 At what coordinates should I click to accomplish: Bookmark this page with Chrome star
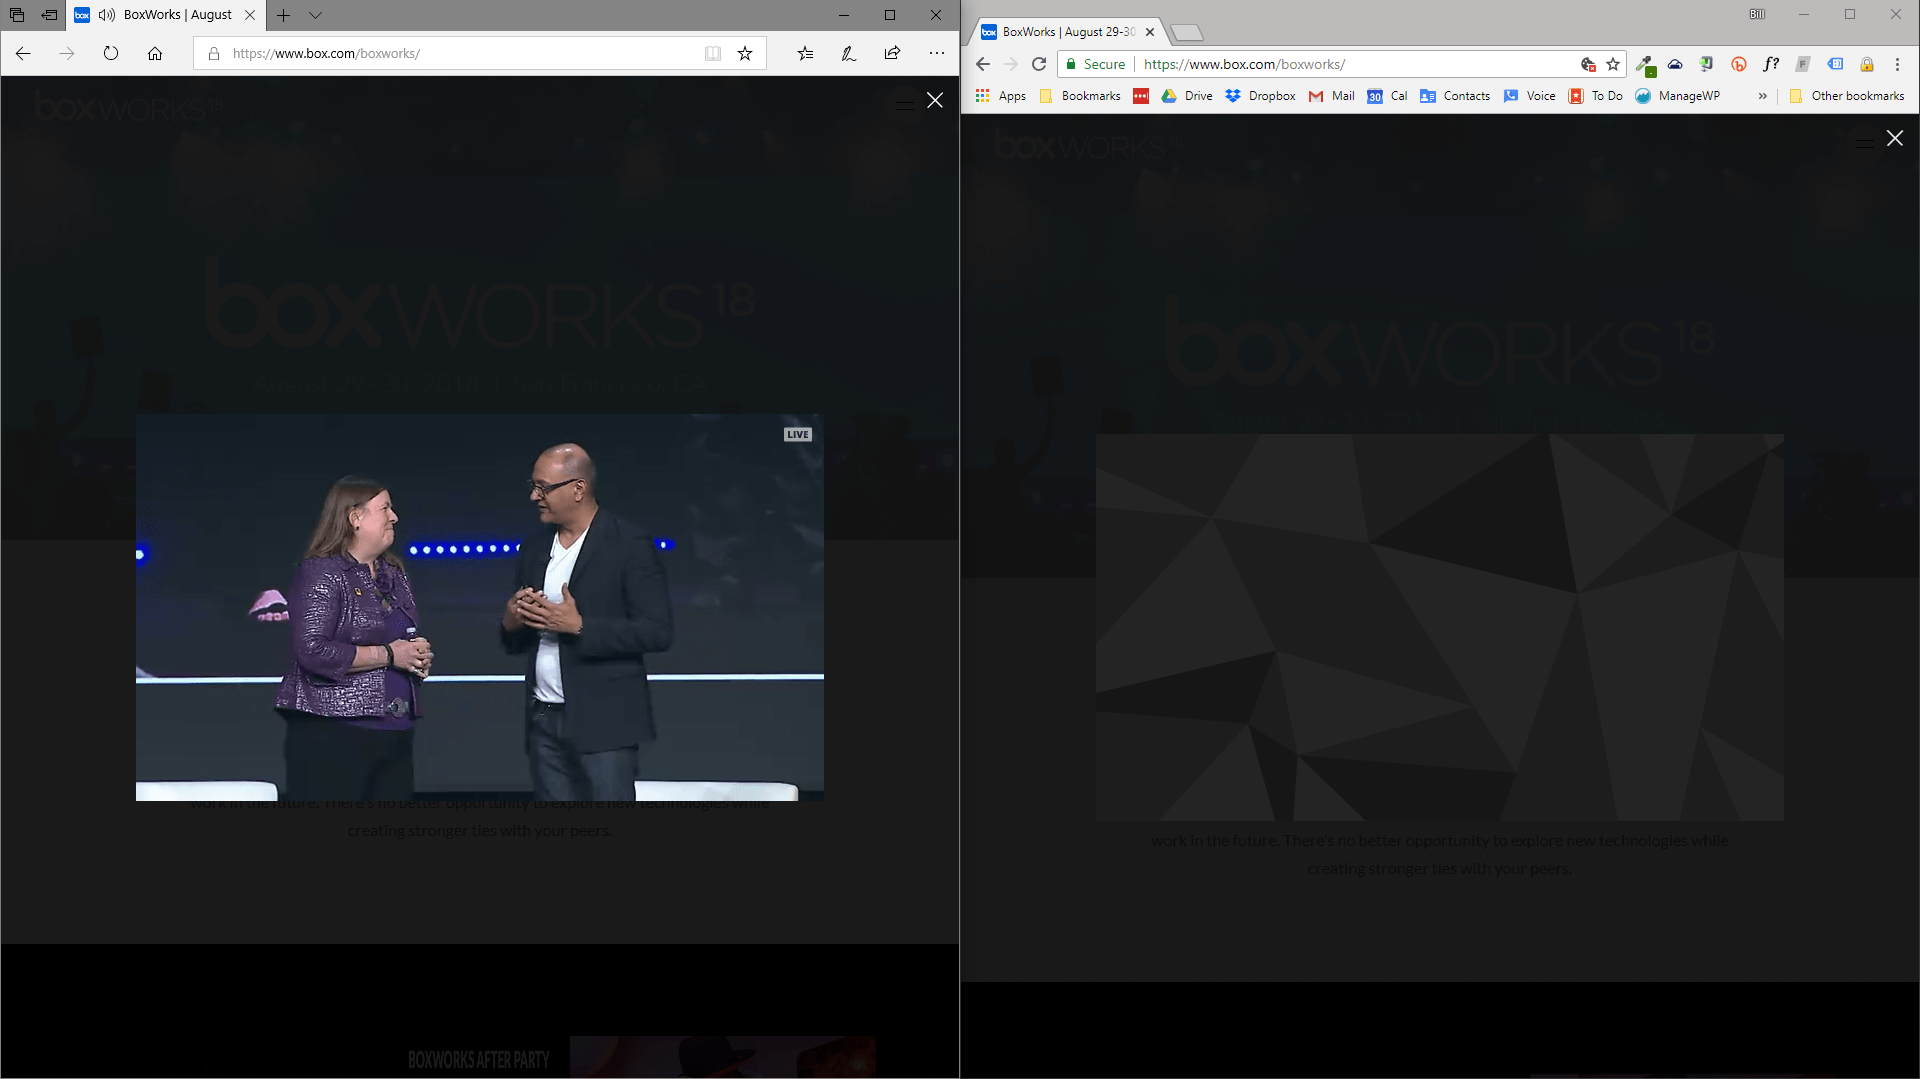tap(1613, 64)
